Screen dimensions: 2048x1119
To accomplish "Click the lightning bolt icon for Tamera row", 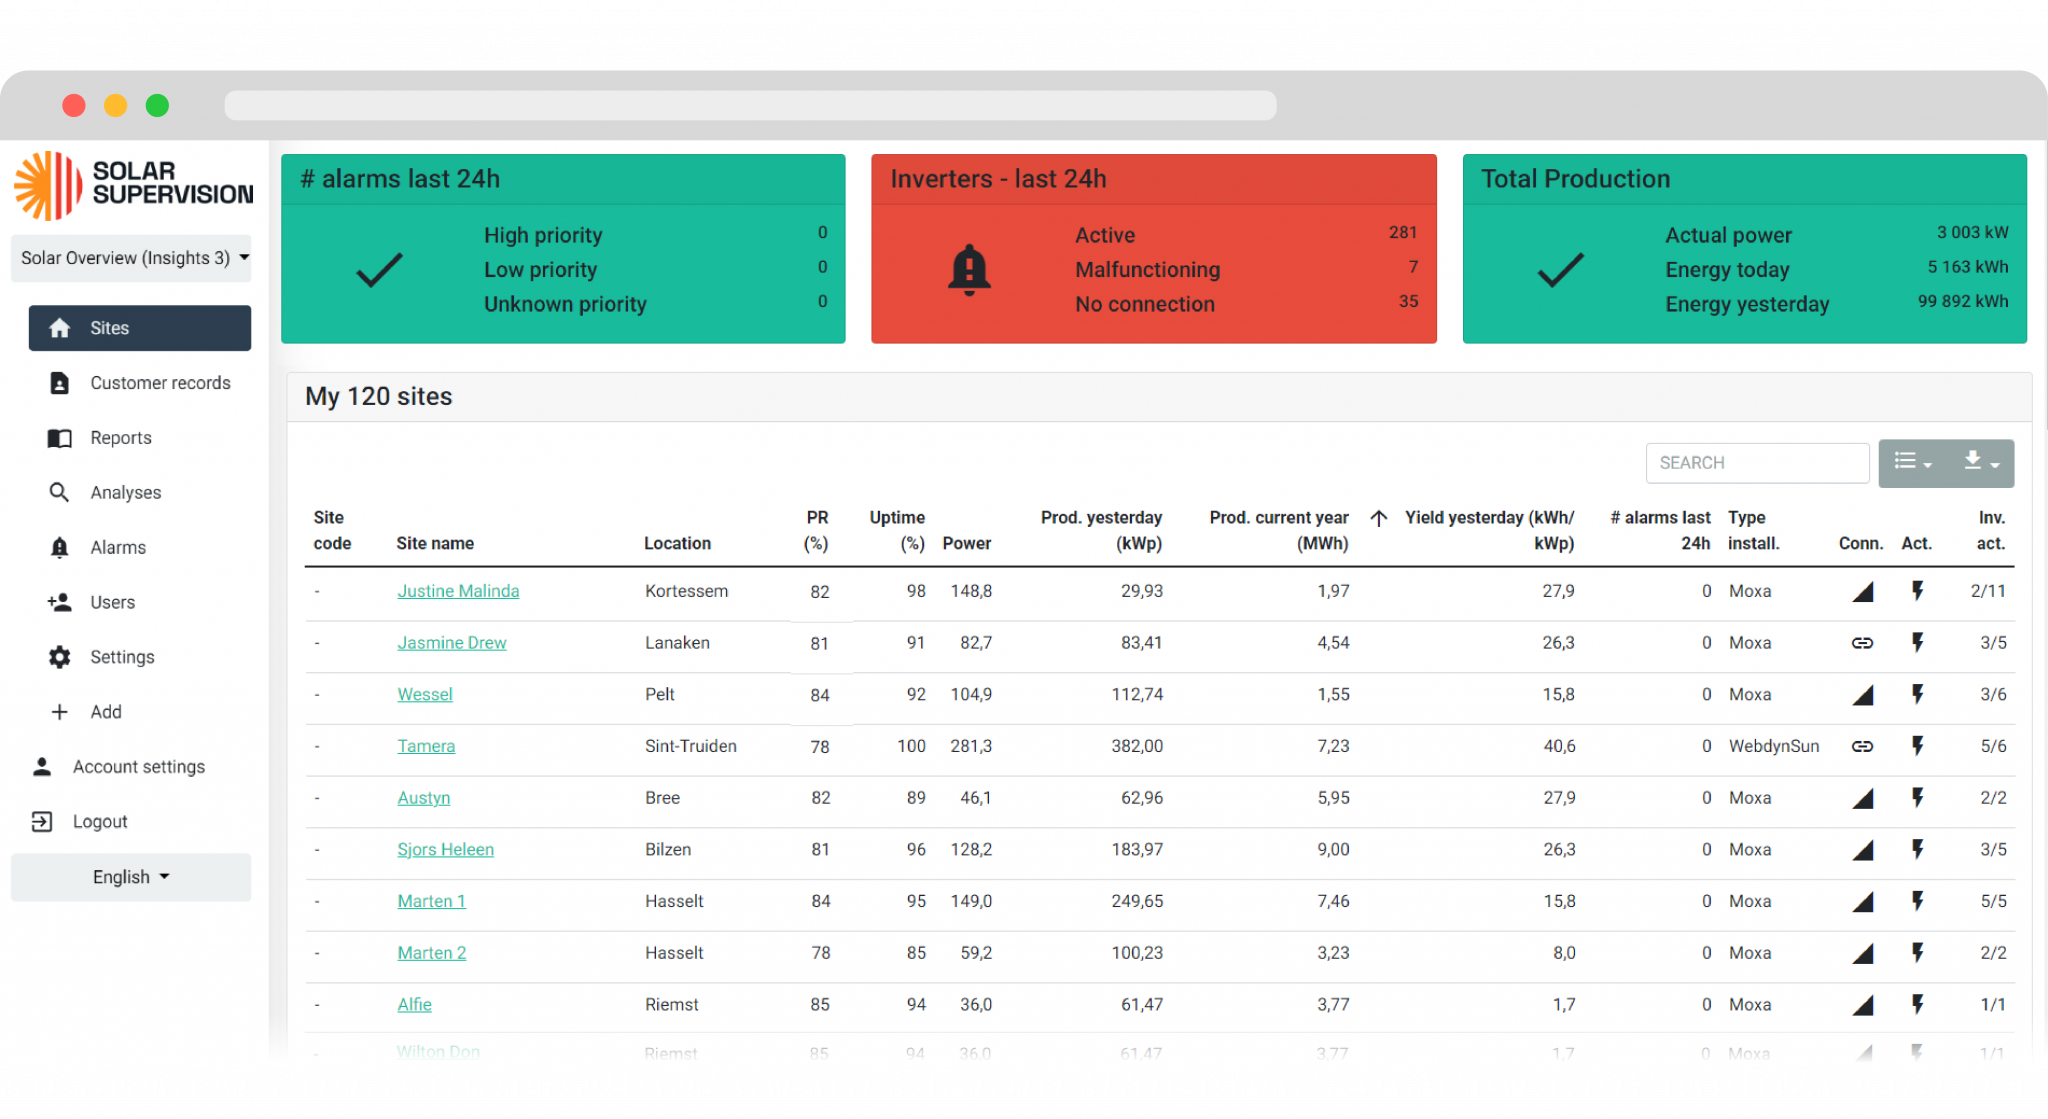I will pyautogui.click(x=1916, y=746).
